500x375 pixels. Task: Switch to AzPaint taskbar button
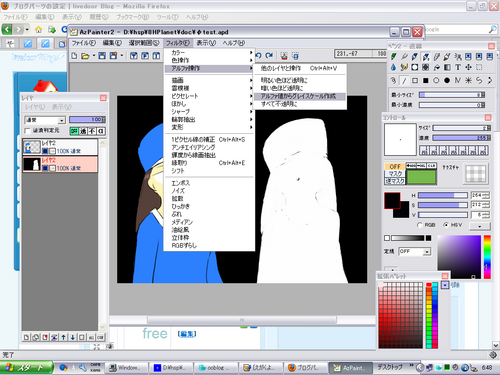click(x=350, y=368)
